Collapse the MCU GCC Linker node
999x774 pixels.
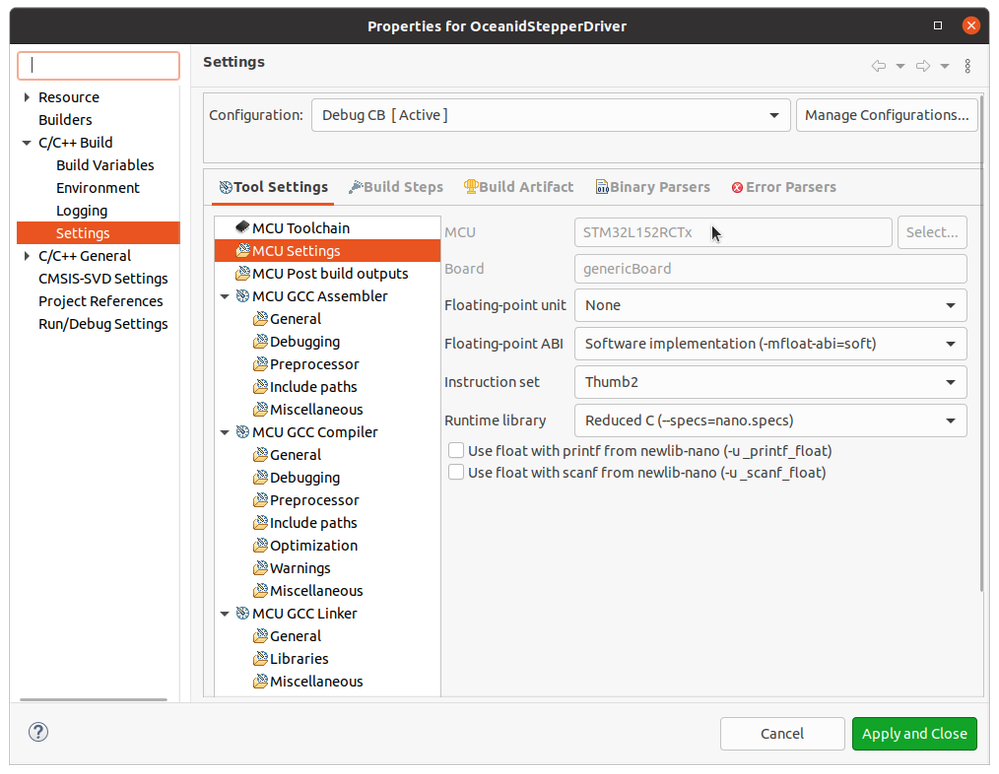[225, 613]
